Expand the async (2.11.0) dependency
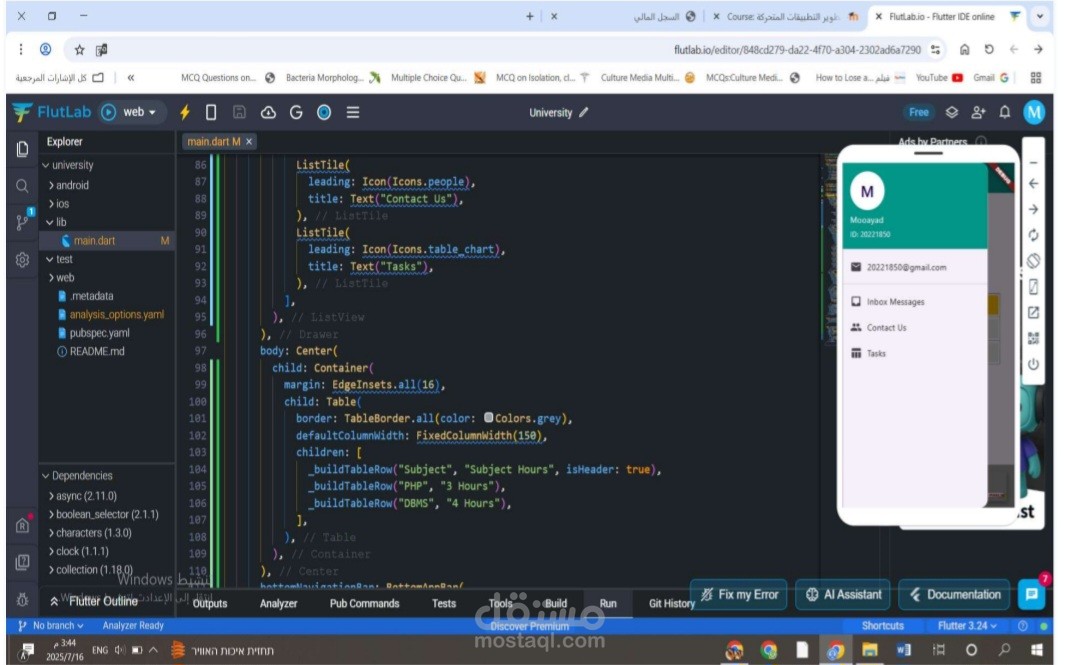Screen dimensions: 1080x665 [x=52, y=496]
